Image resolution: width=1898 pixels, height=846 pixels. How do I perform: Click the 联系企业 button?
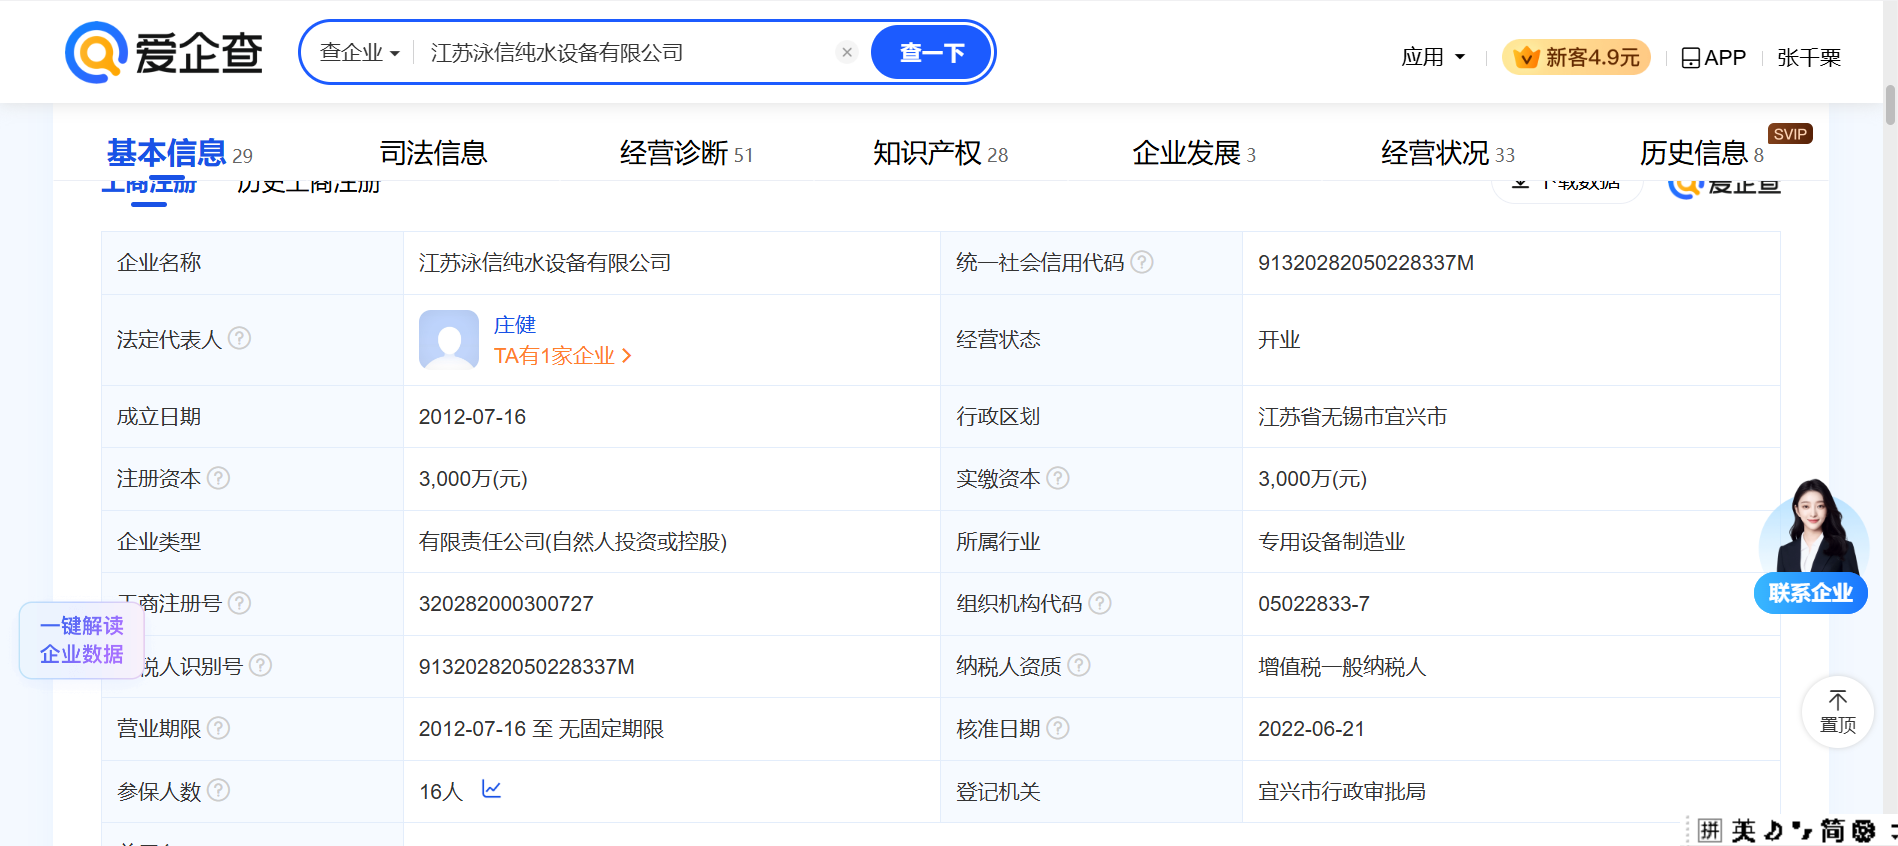[1811, 593]
